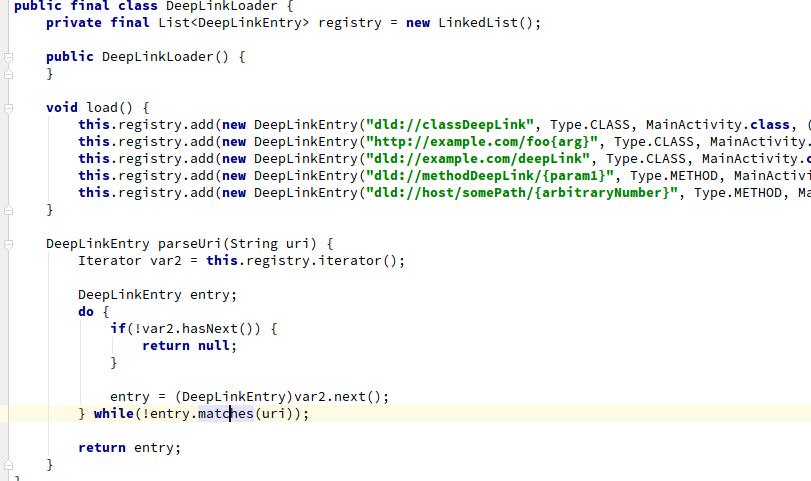Viewport: 811px width, 481px height.
Task: Click "Type.CLASS" on the http://example.com/foo{arg} line
Action: [x=654, y=142]
